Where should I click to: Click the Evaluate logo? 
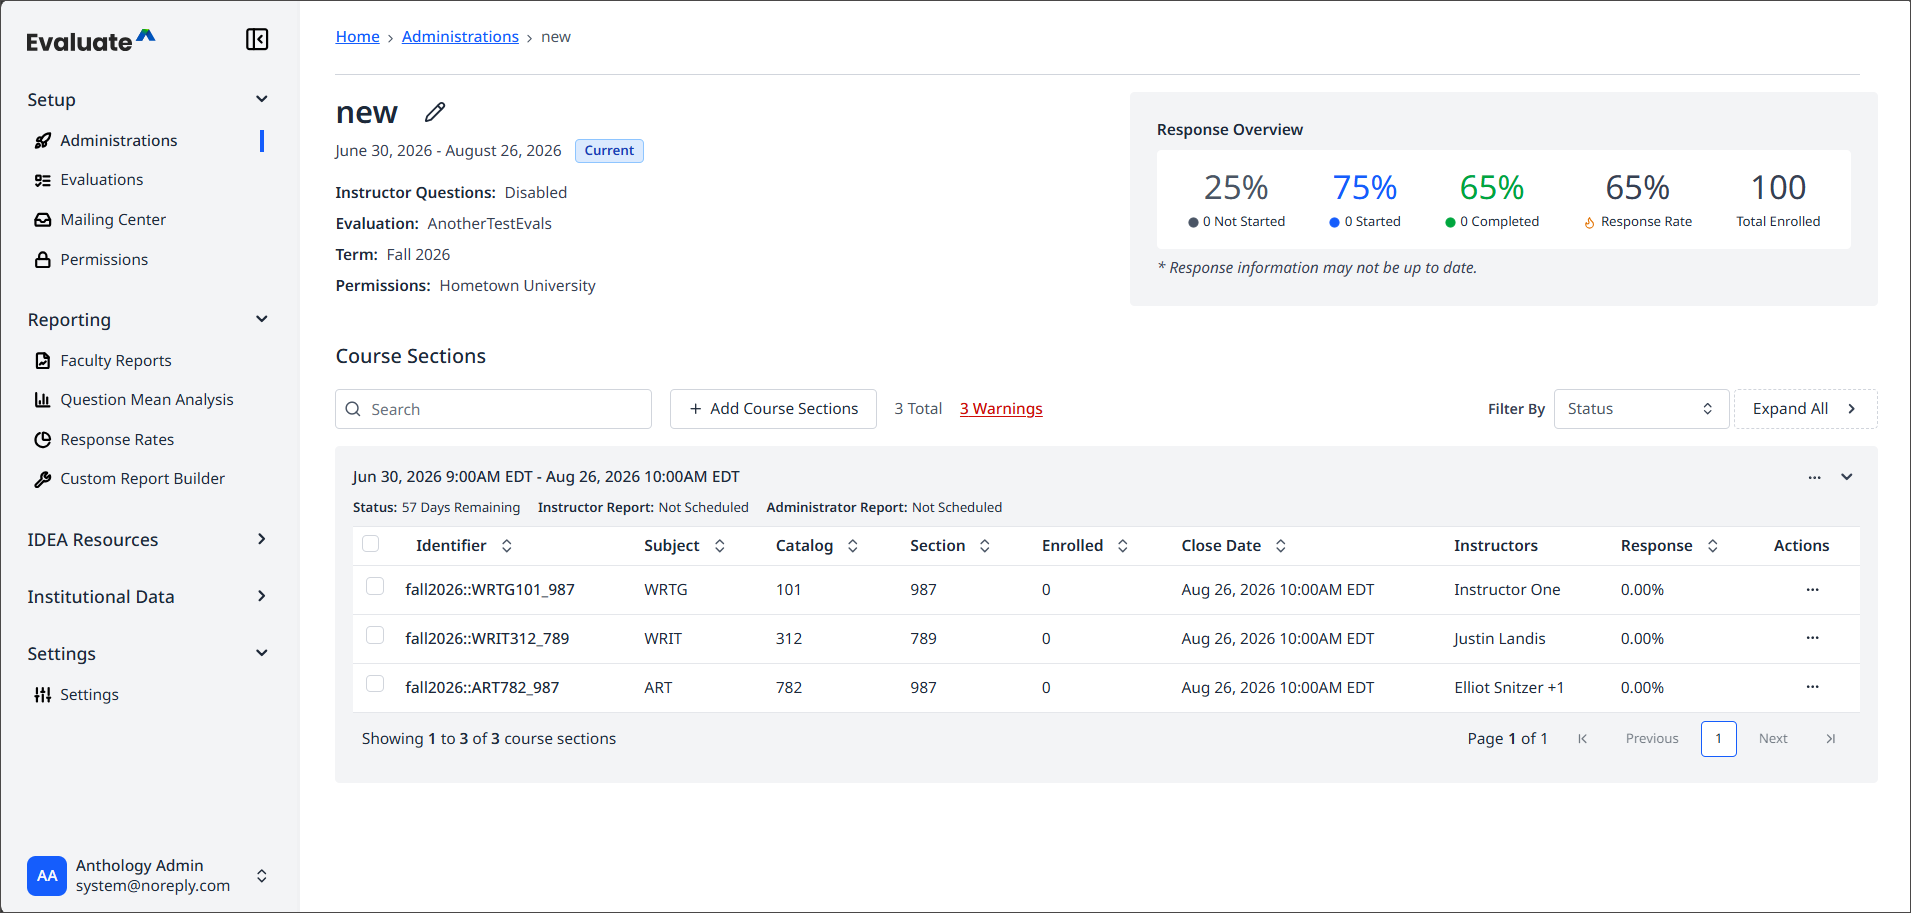[91, 41]
